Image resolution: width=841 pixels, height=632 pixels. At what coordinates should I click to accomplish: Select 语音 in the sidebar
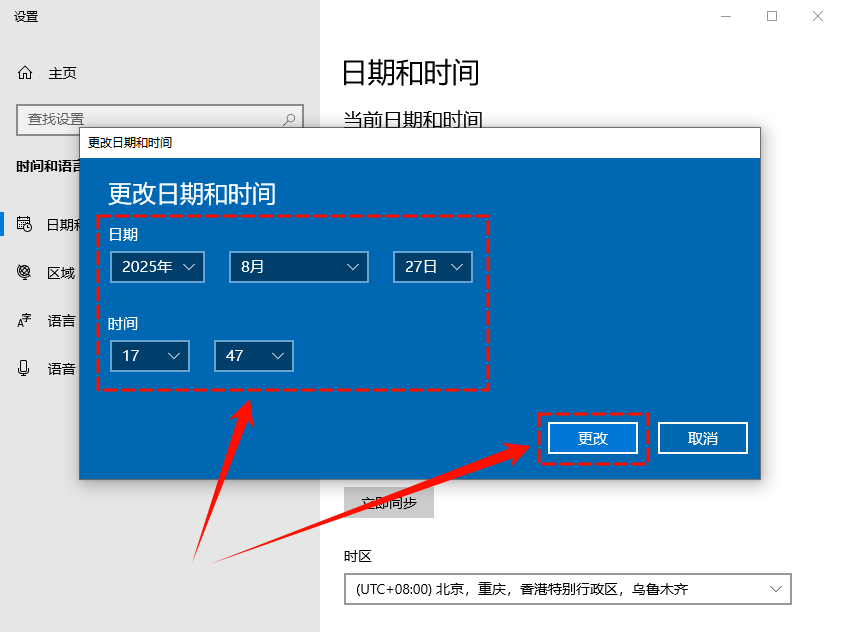tap(61, 369)
